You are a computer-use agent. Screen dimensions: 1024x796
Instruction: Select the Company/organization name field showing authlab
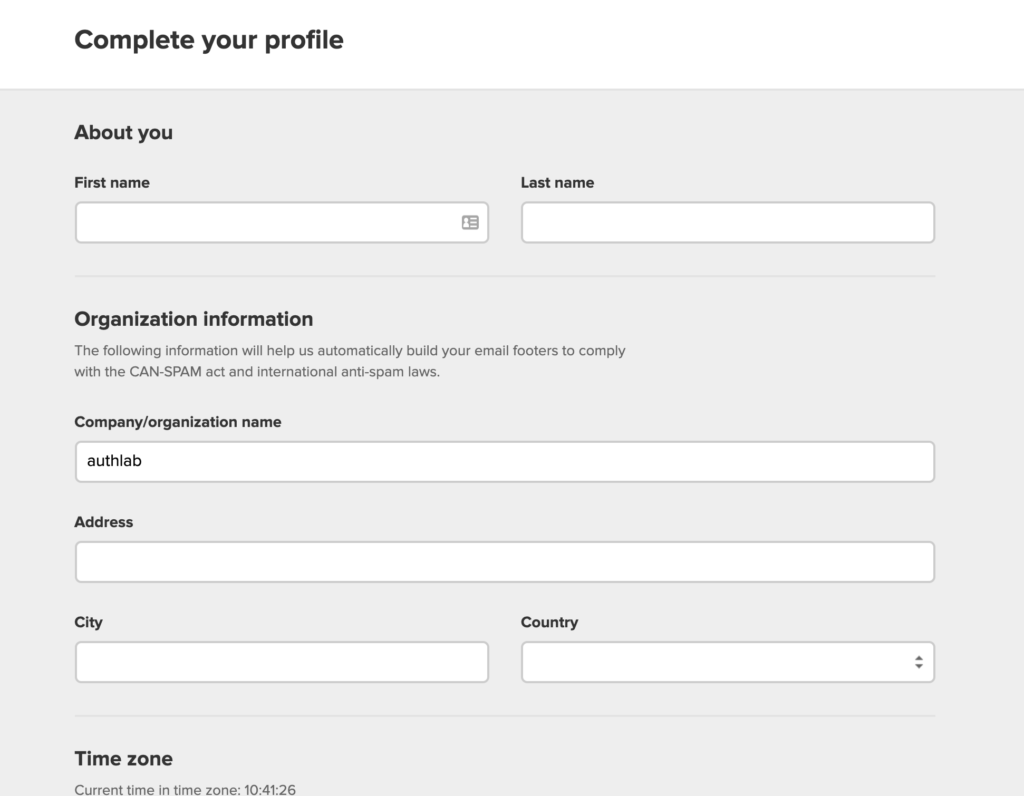coord(505,461)
